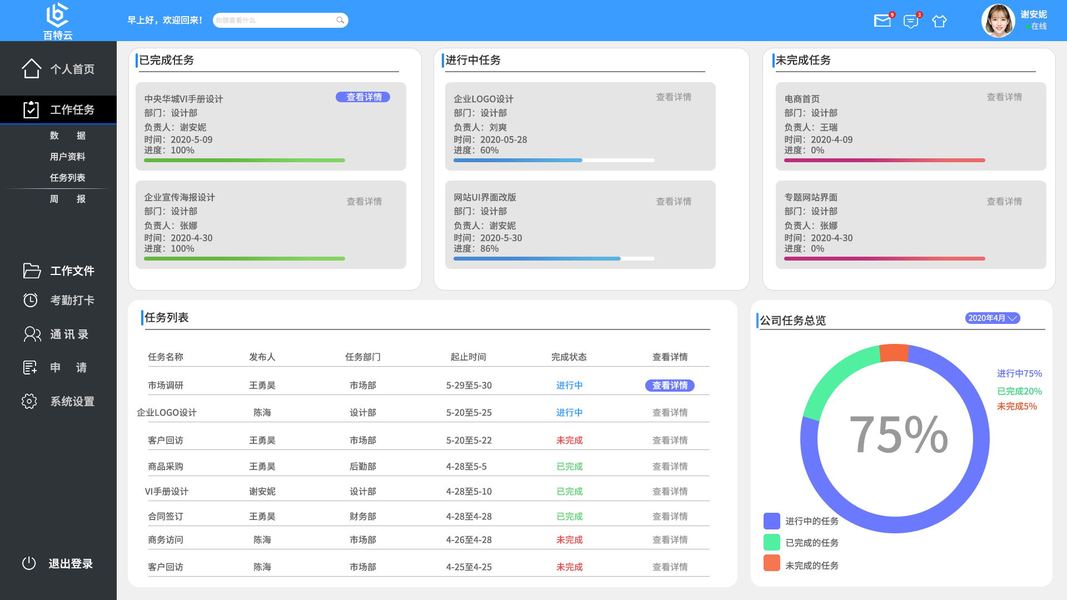This screenshot has width=1067, height=600.
Task: Click the 网站UI界面改版 progress bar
Action: pyautogui.click(x=554, y=259)
